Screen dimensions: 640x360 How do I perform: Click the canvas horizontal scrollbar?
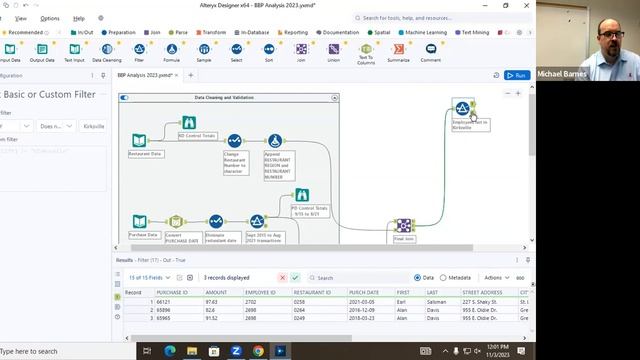pyautogui.click(x=302, y=247)
